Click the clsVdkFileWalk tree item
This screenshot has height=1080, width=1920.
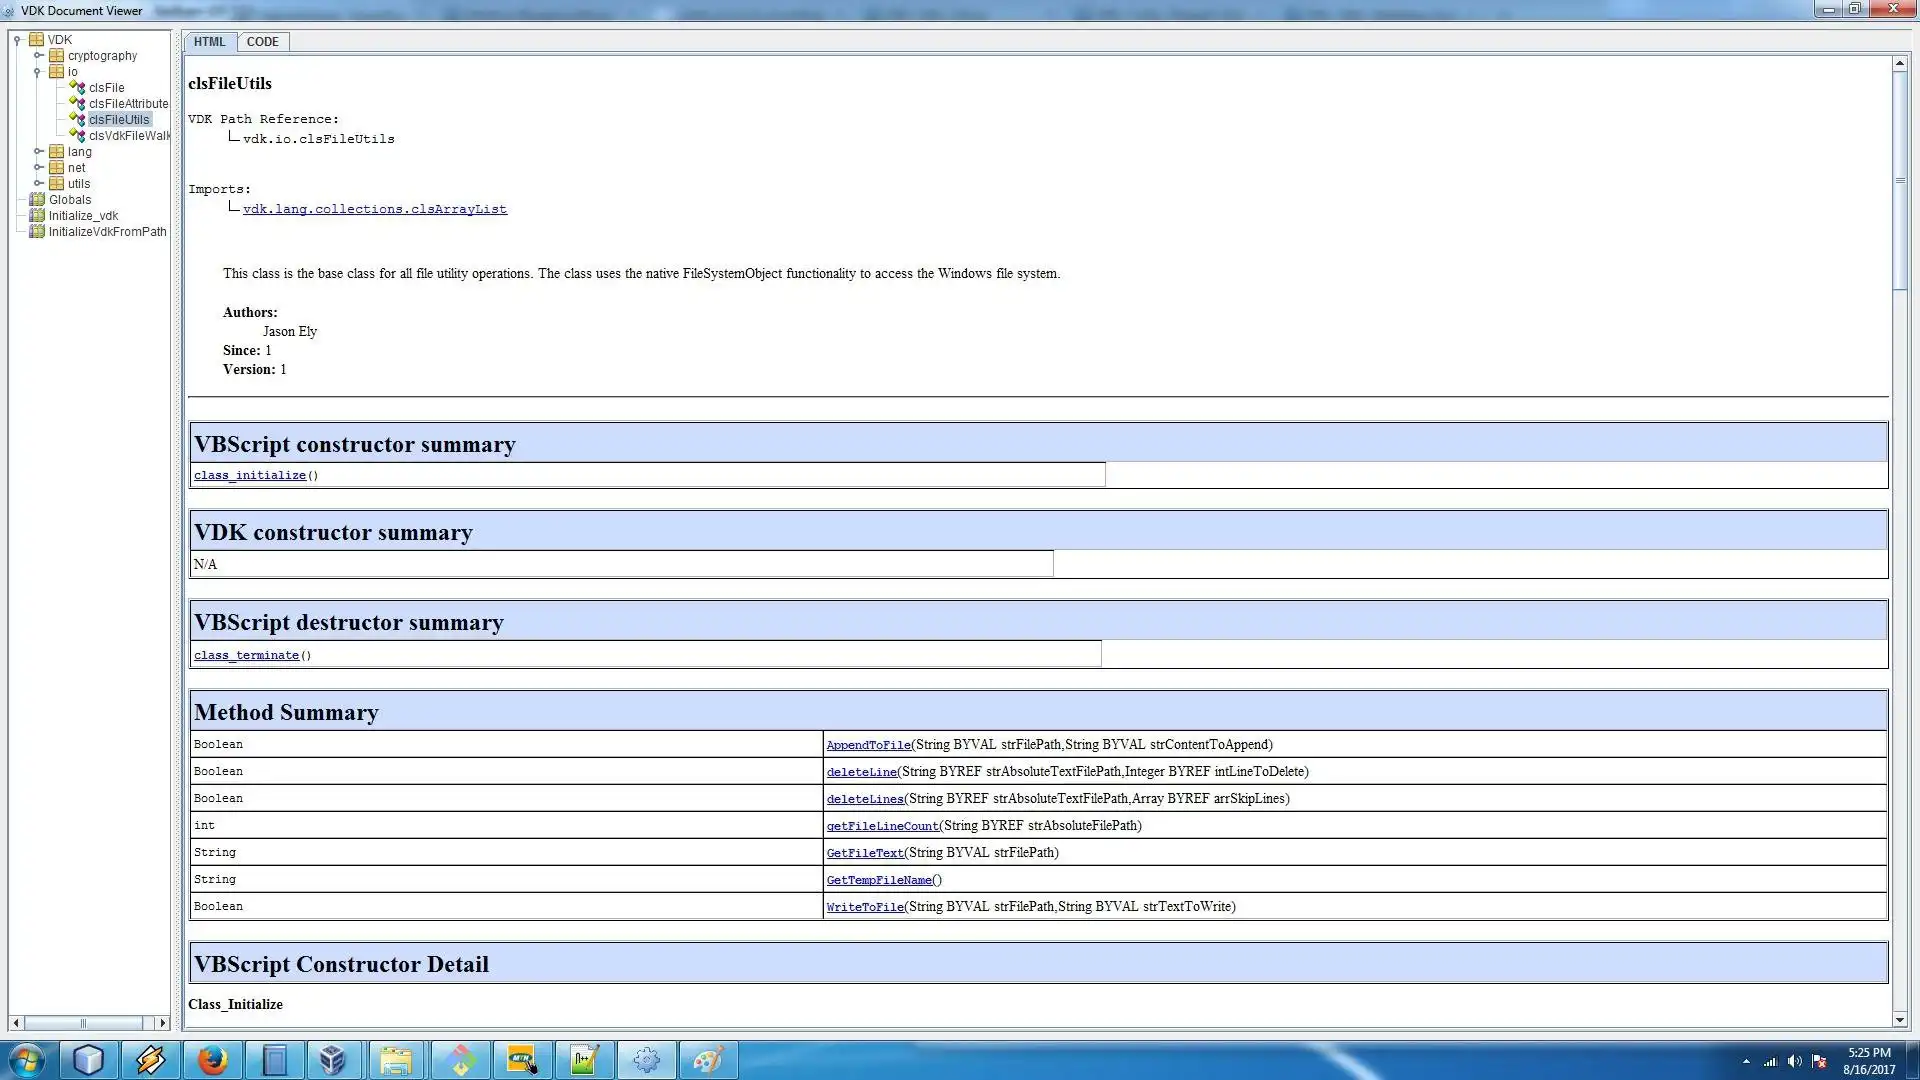[x=128, y=135]
